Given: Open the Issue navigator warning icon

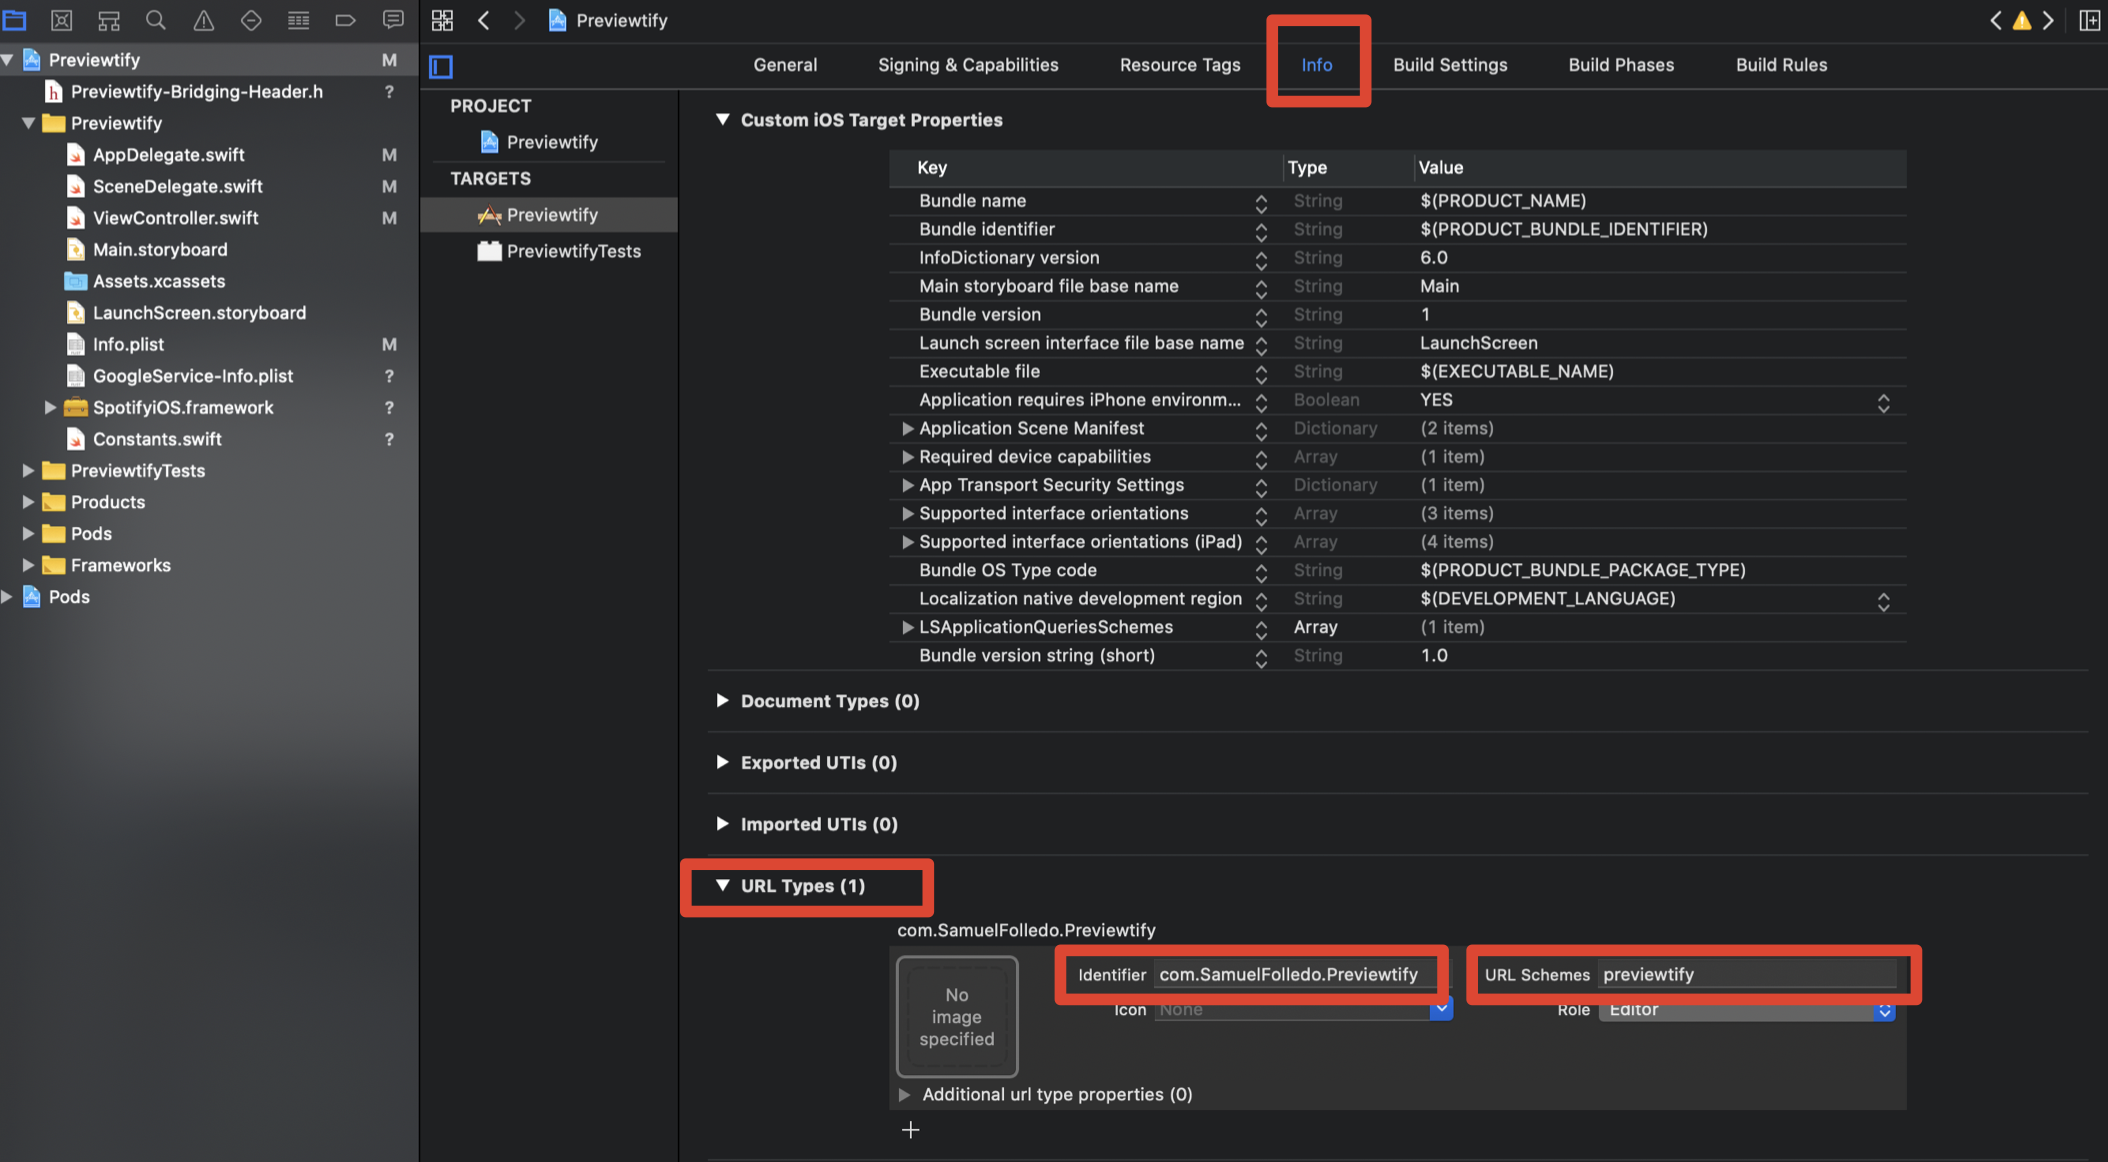Looking at the screenshot, I should click(203, 20).
